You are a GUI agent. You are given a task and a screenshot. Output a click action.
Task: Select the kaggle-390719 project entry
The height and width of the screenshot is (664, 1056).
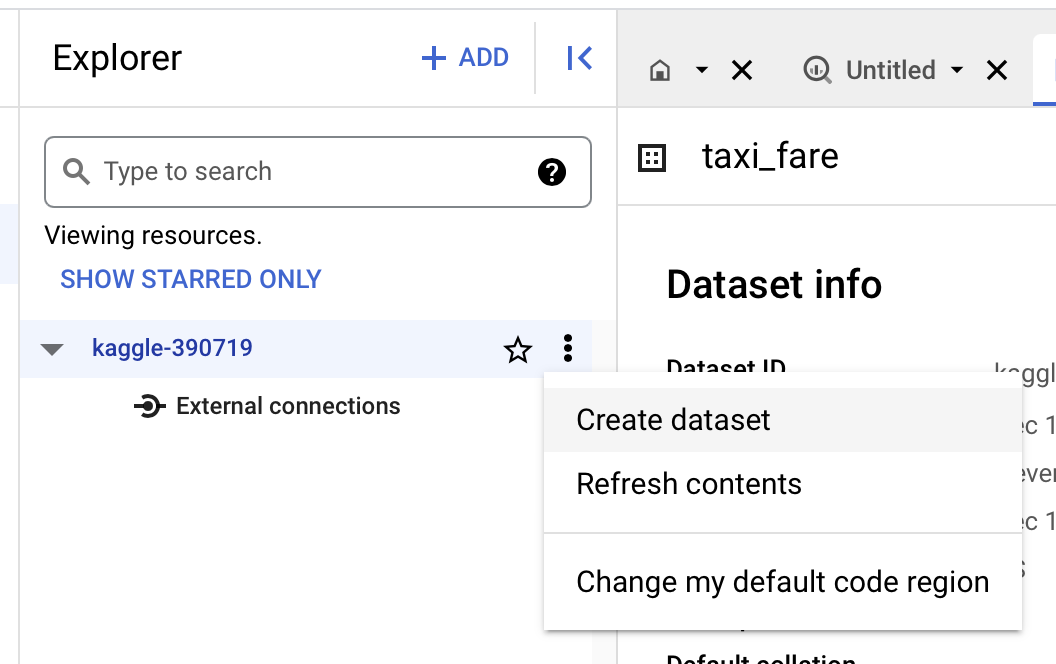click(x=170, y=348)
